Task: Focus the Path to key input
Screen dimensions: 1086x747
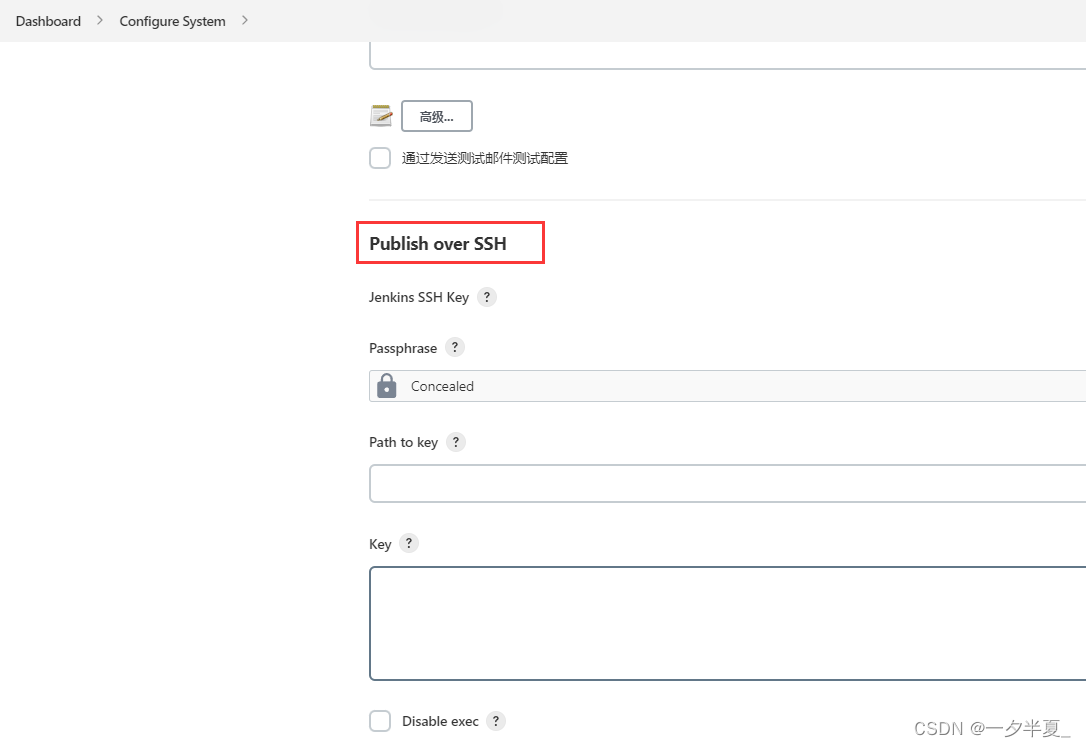Action: 727,483
